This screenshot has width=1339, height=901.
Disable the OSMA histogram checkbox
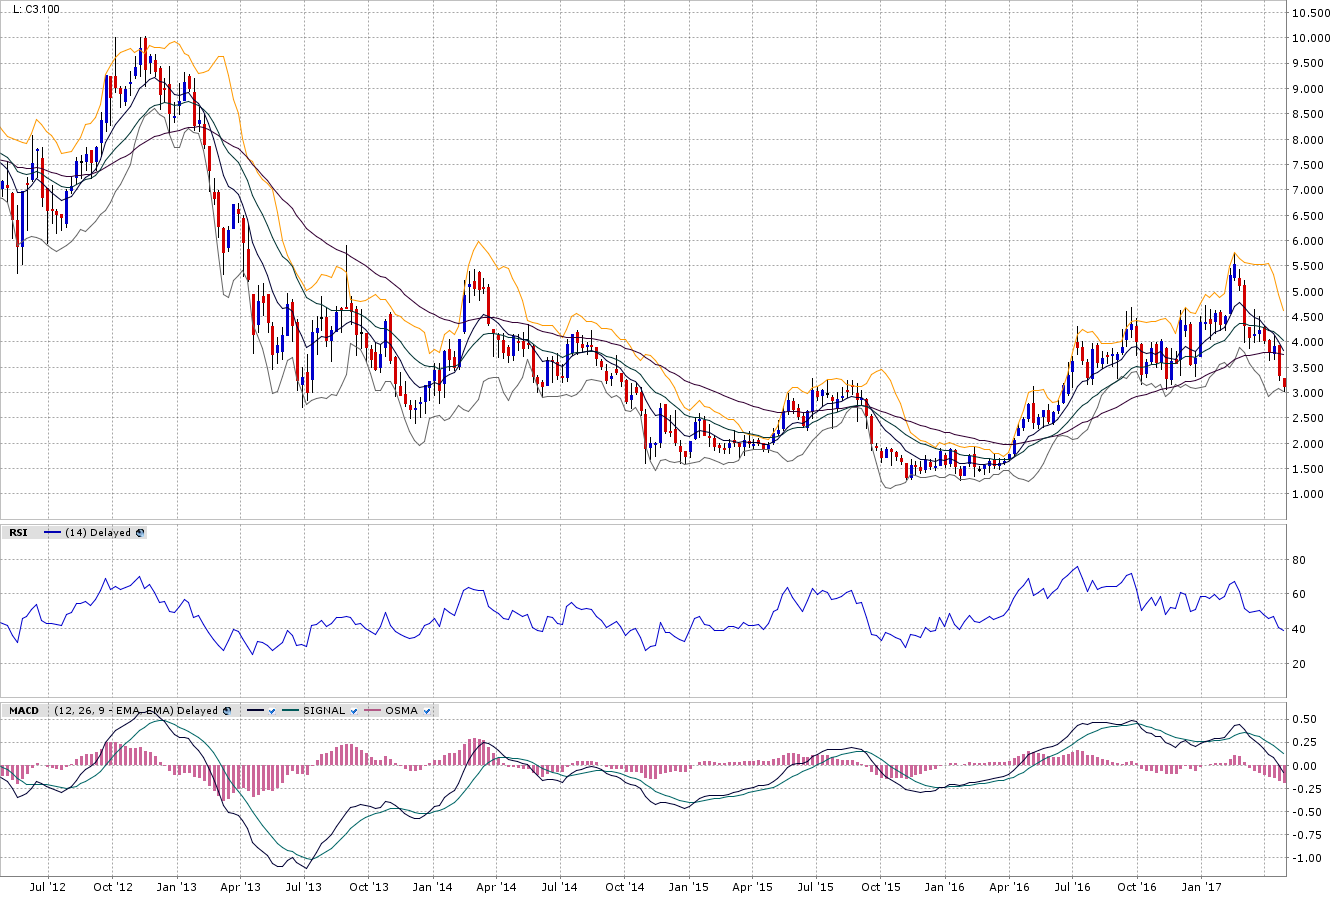(427, 711)
